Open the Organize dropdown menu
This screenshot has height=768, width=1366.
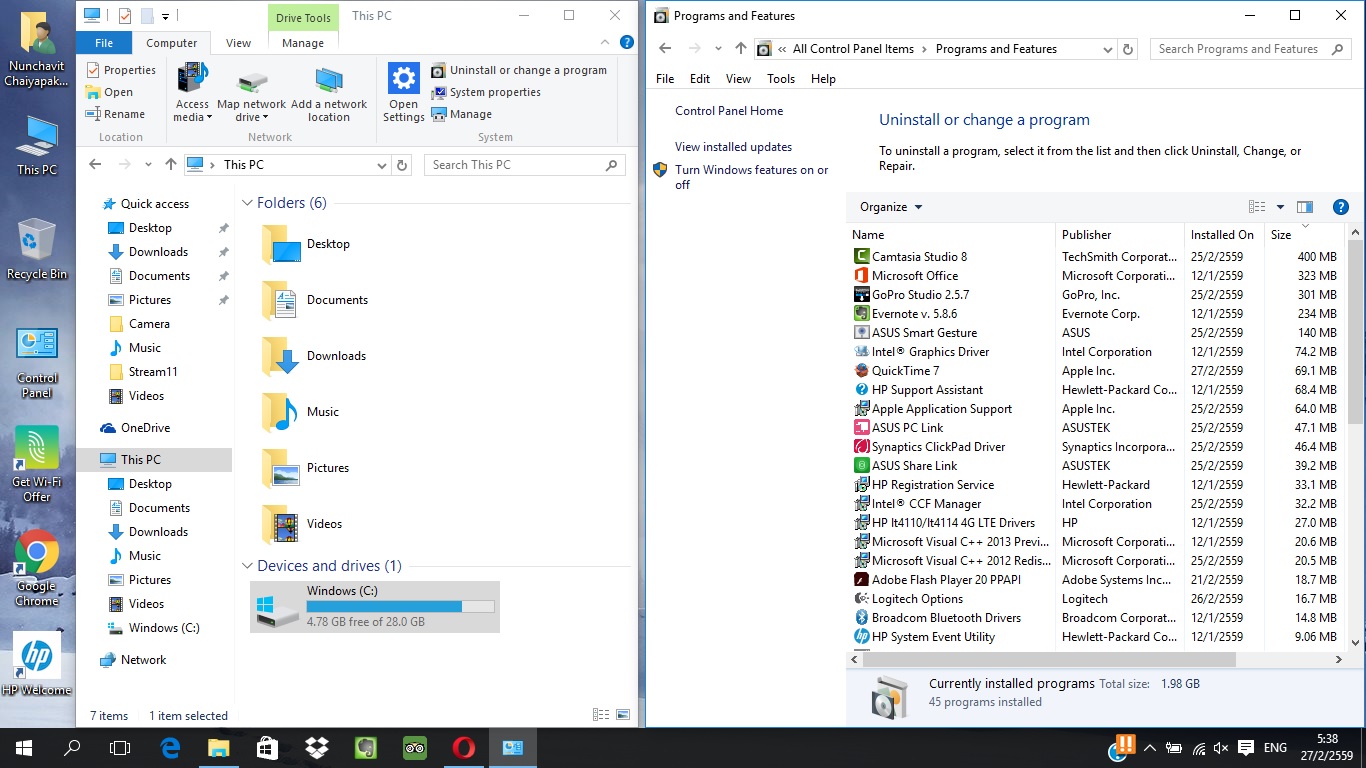pyautogui.click(x=890, y=207)
